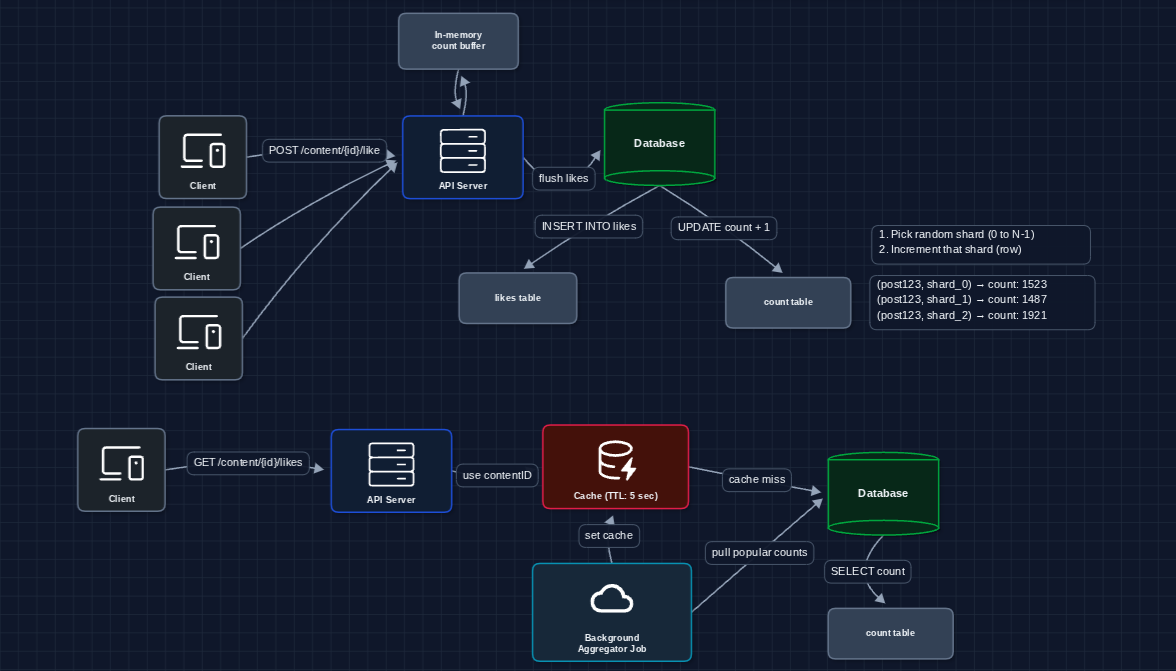1176x671 pixels.
Task: Select the UPDATE count + 1 label
Action: [x=723, y=228]
